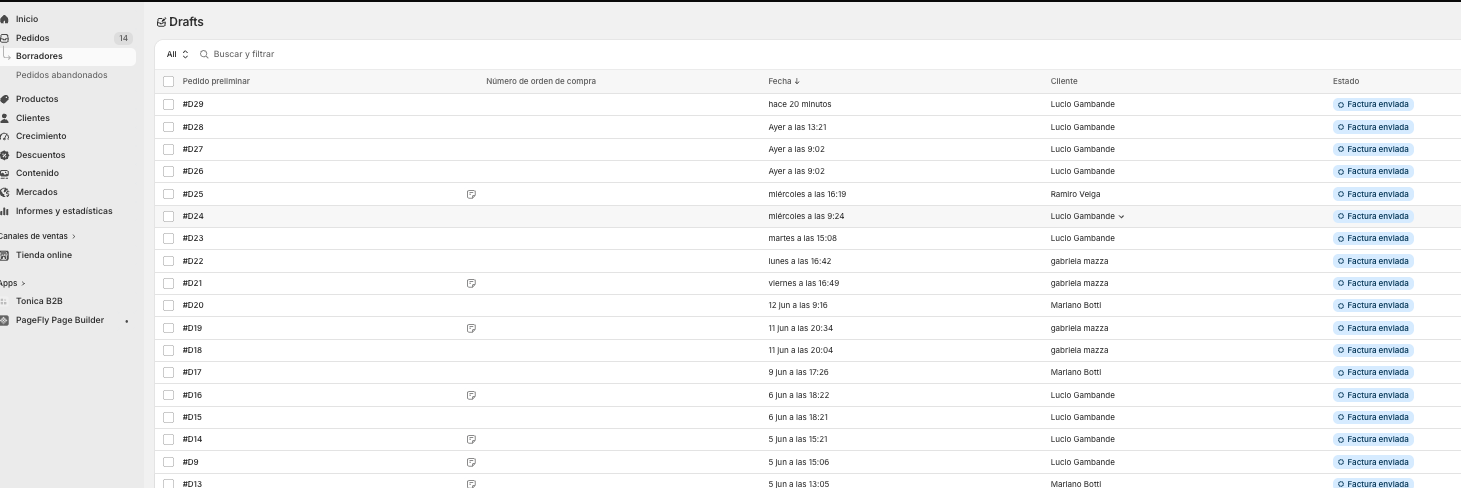The height and width of the screenshot is (488, 1461).
Task: Click the Factura enviada badge on #D25
Action: click(1373, 194)
